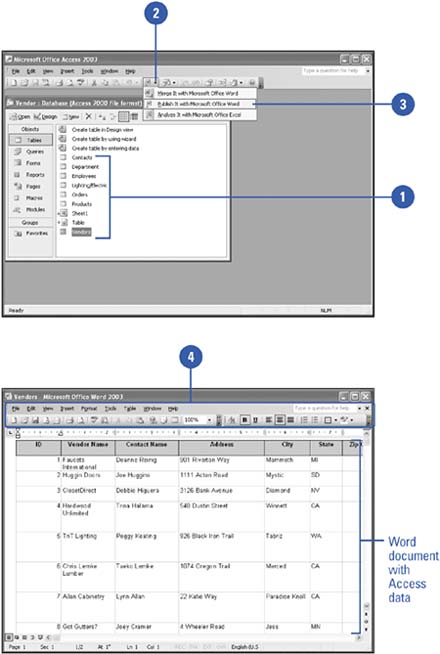
Task: Open the New Object dropdown arrow in Access
Action: [241, 83]
